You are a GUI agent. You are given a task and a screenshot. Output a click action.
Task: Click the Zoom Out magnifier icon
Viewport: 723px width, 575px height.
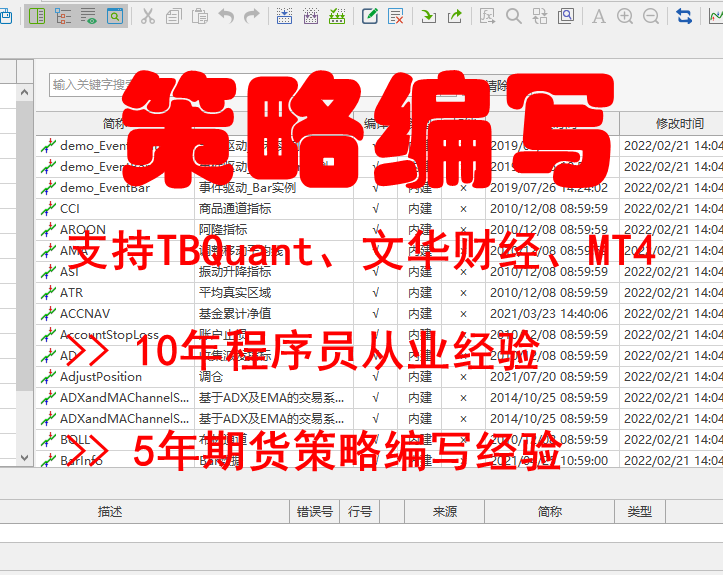pos(651,16)
